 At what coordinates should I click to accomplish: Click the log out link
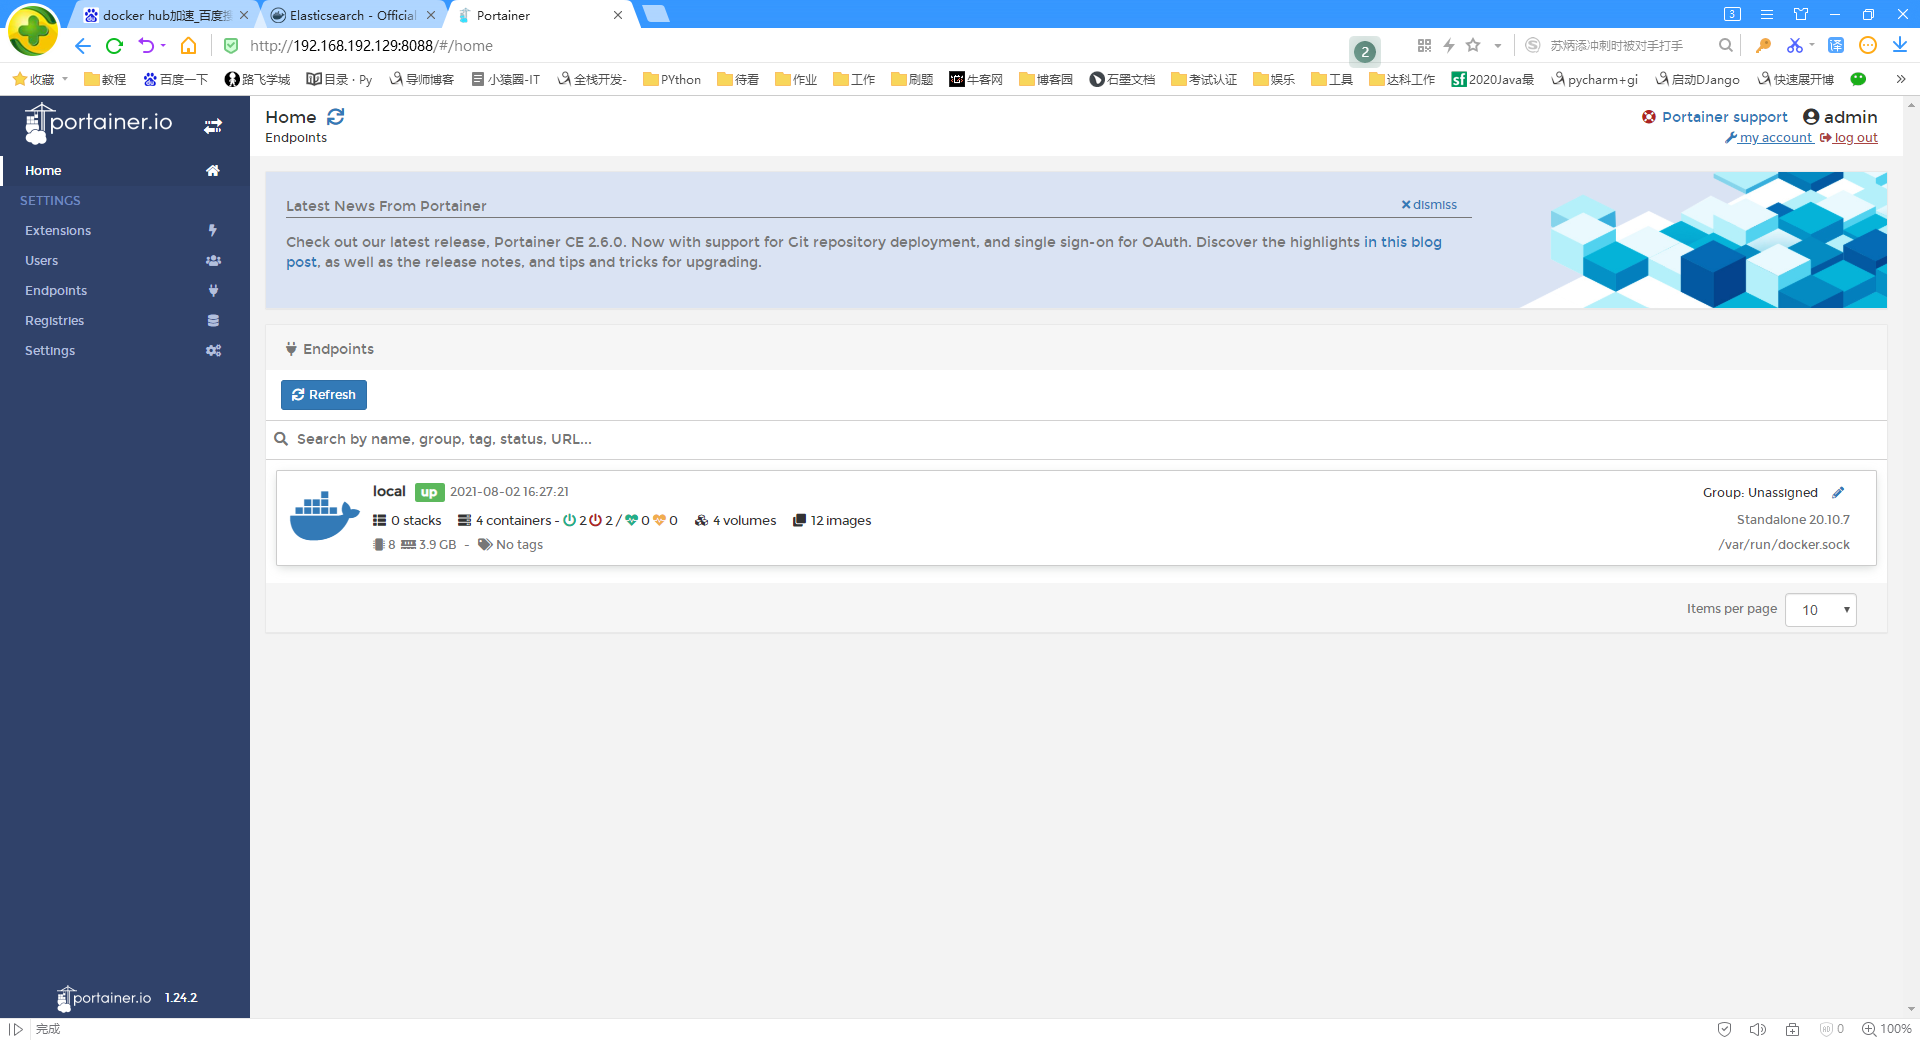tap(1849, 138)
